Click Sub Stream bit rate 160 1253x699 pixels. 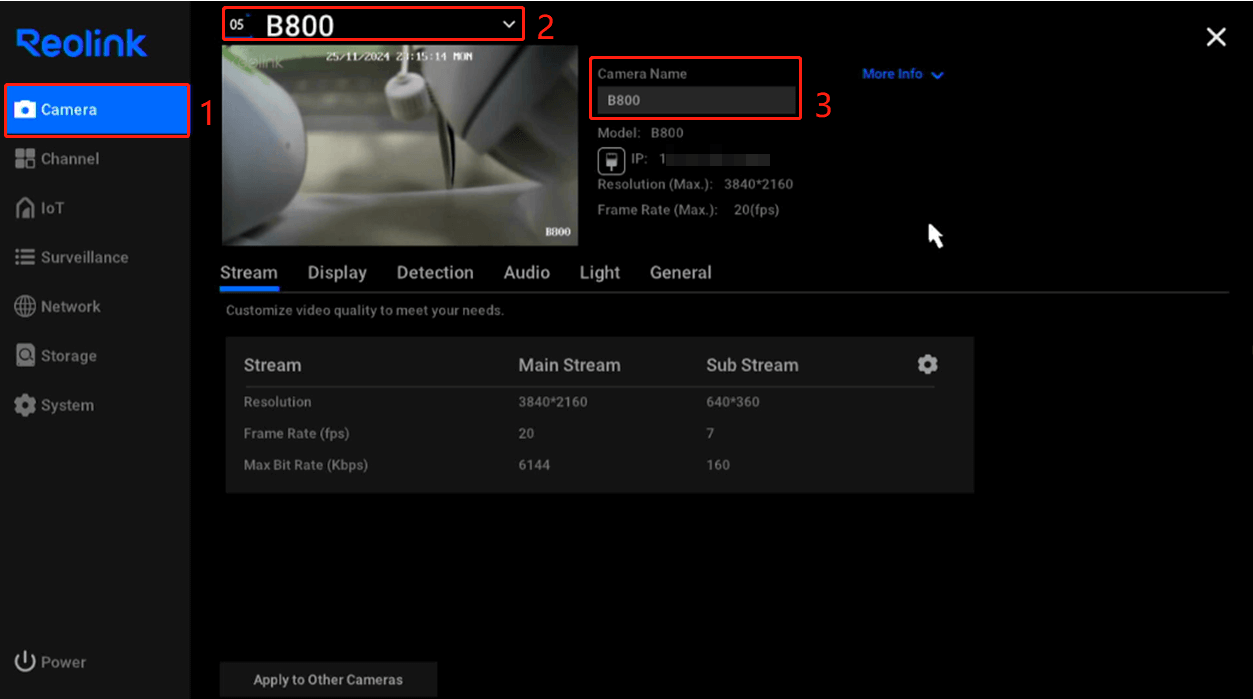(x=718, y=465)
